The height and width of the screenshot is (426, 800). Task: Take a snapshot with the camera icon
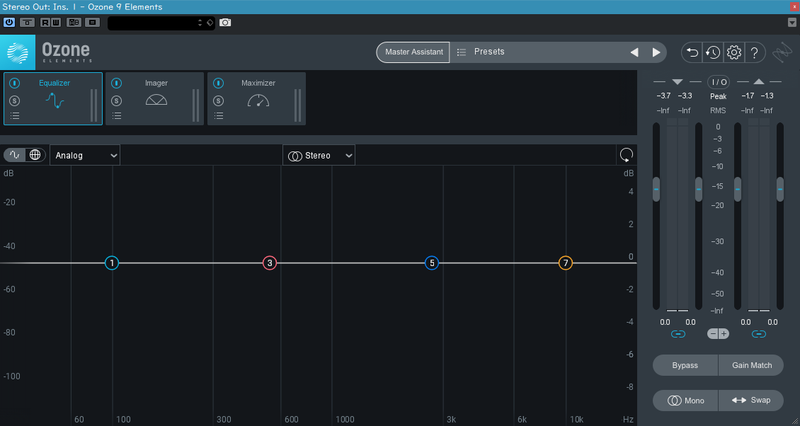point(225,22)
